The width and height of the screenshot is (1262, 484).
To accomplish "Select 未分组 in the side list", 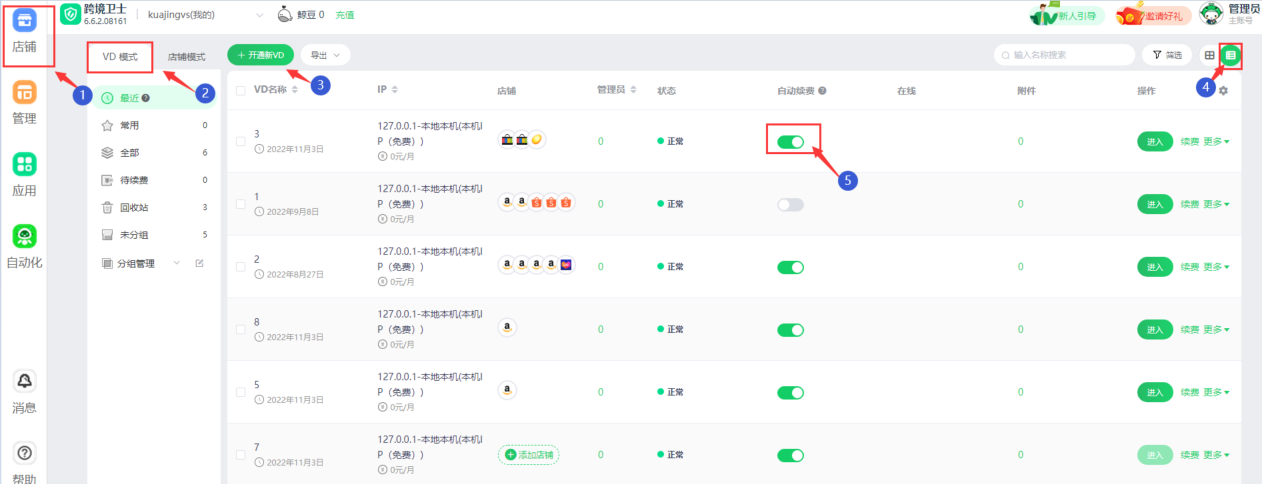I will 155,235.
